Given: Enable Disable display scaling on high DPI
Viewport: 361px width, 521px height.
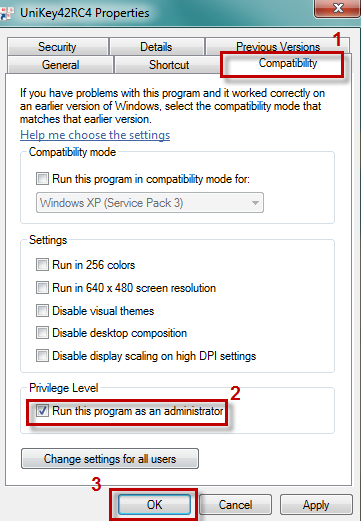Looking at the screenshot, I should (42, 355).
